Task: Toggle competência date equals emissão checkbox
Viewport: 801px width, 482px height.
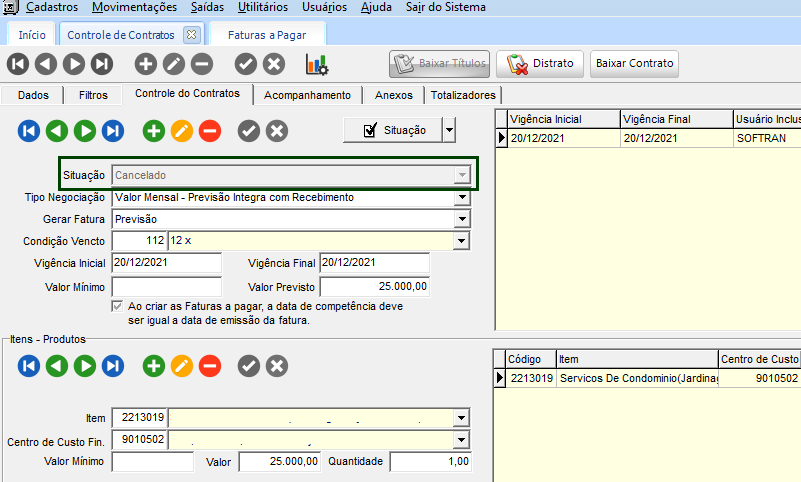Action: tap(117, 306)
